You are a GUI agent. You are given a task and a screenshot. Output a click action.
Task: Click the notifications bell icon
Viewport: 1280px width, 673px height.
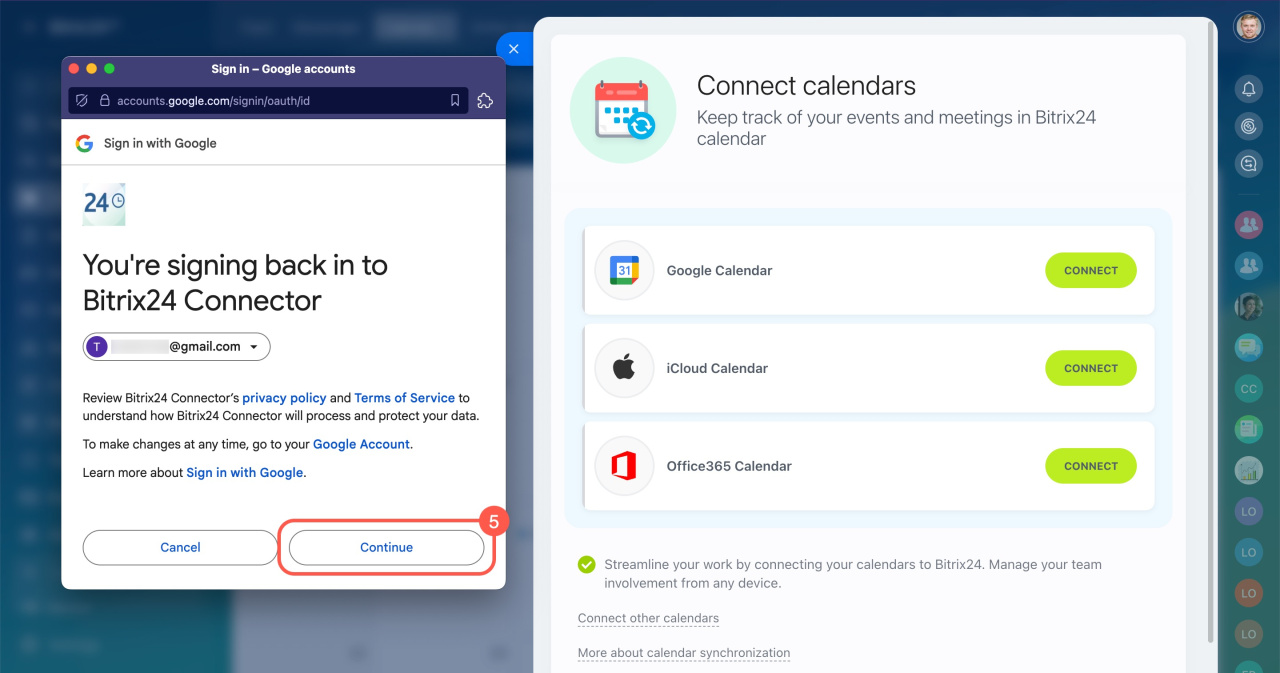(x=1248, y=90)
